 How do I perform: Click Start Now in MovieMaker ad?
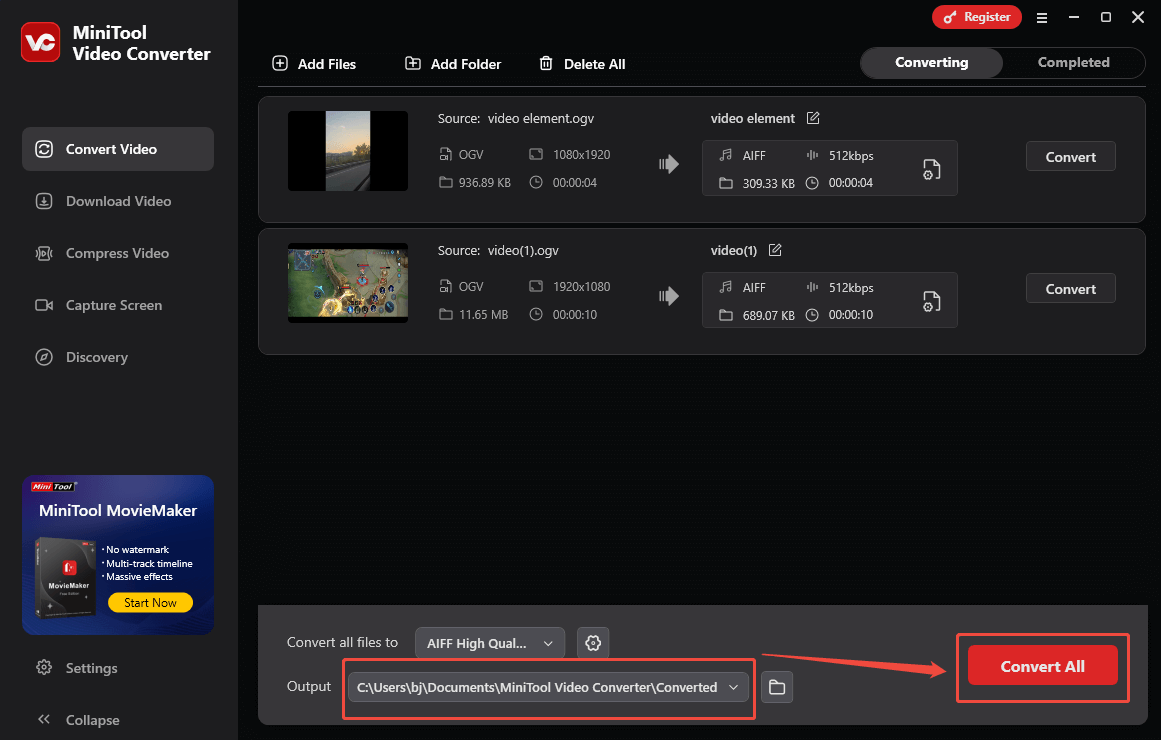(x=150, y=603)
